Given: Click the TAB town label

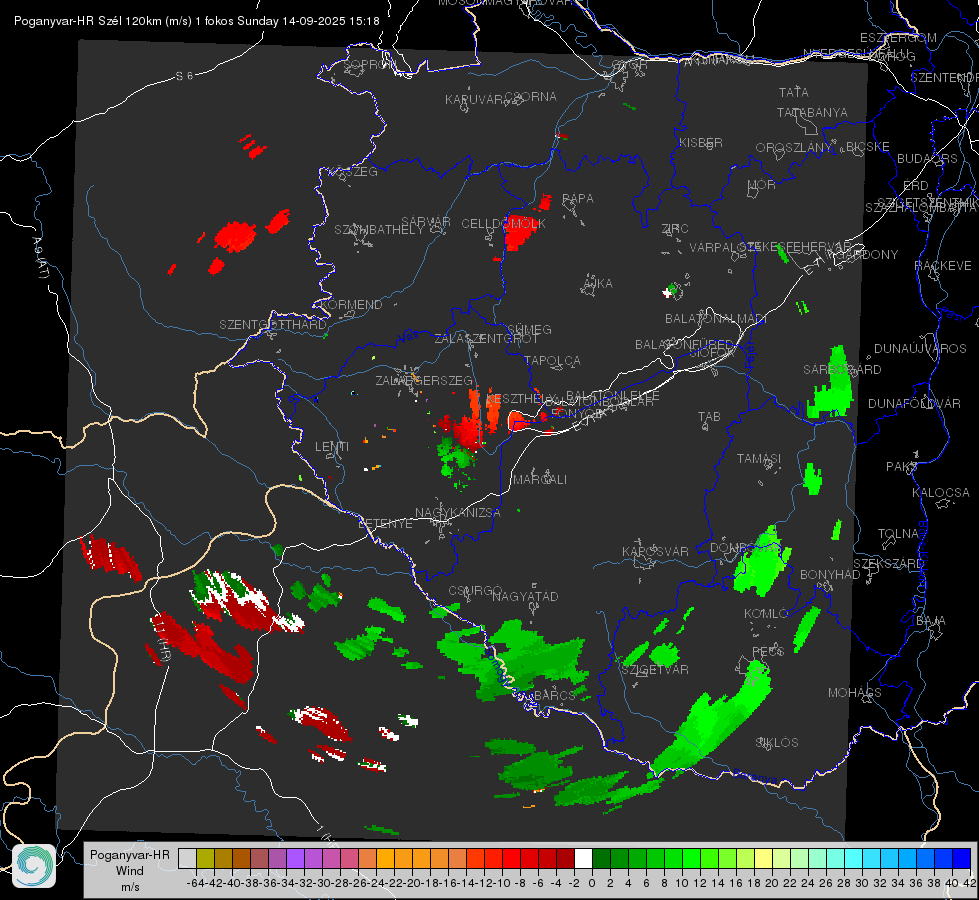Looking at the screenshot, I should pyautogui.click(x=709, y=417).
